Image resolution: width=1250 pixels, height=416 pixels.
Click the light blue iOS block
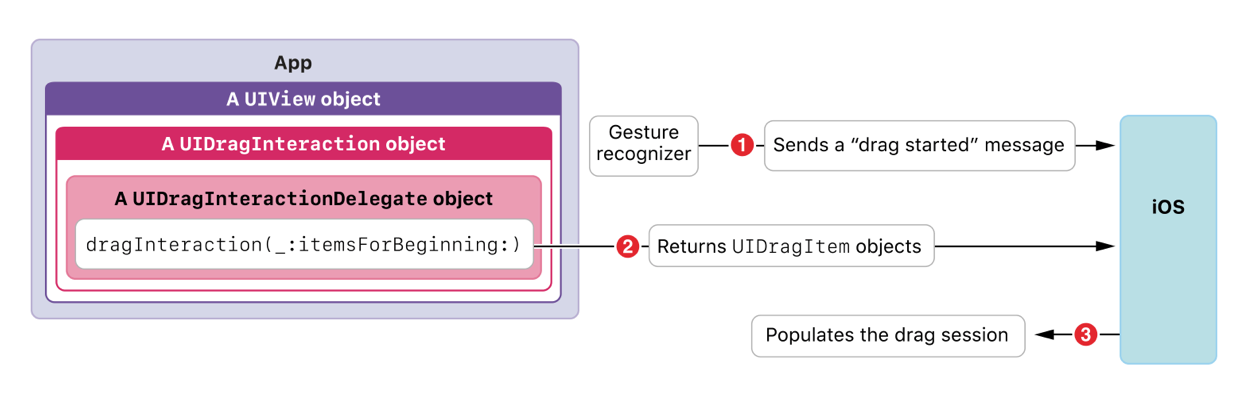click(x=1168, y=239)
